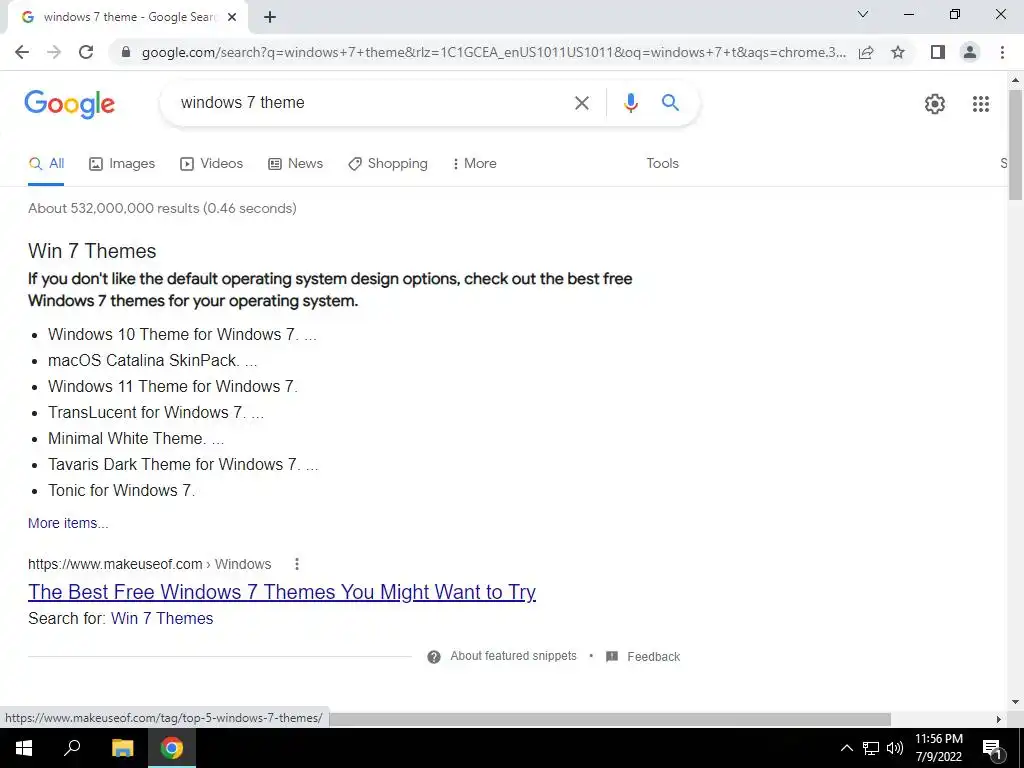Click About featured snippets
Image resolution: width=1024 pixels, height=768 pixels.
tap(513, 656)
